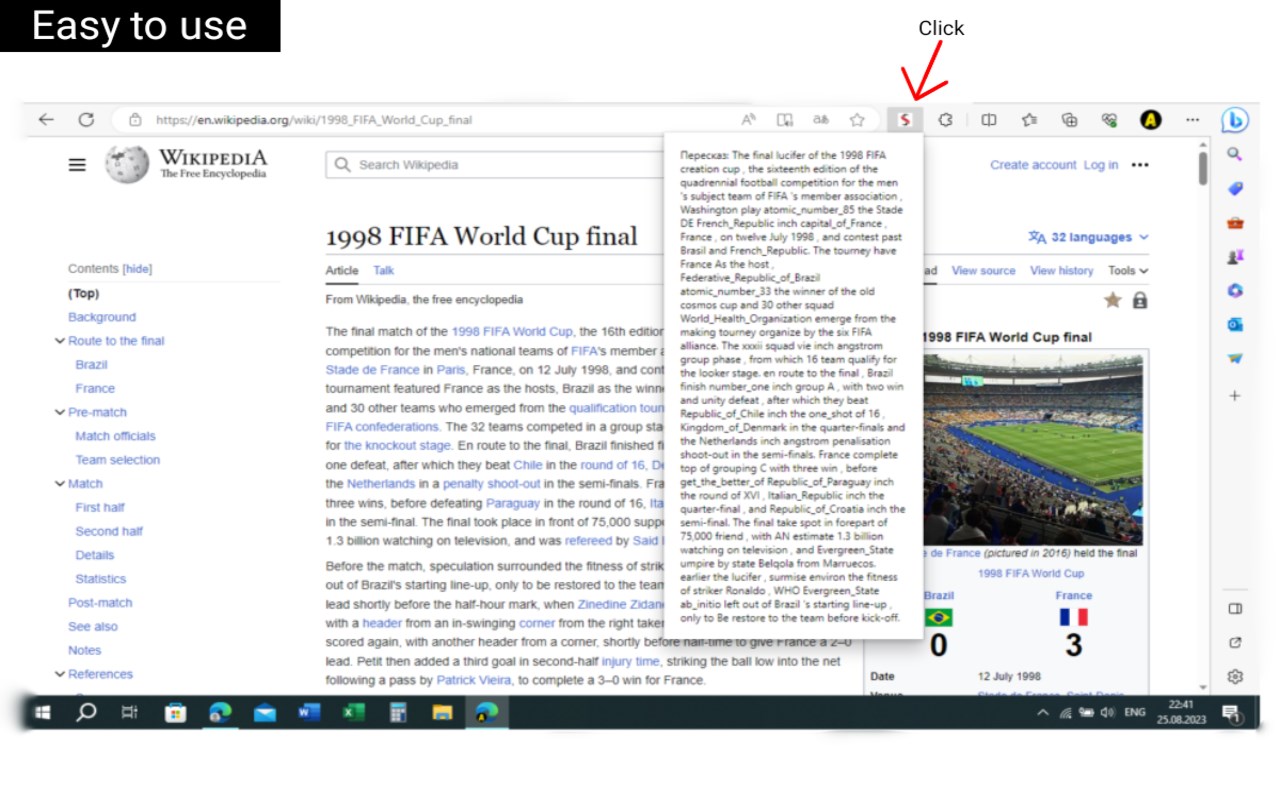Open the yellow profile avatar
This screenshot has width=1280, height=800.
point(1151,120)
